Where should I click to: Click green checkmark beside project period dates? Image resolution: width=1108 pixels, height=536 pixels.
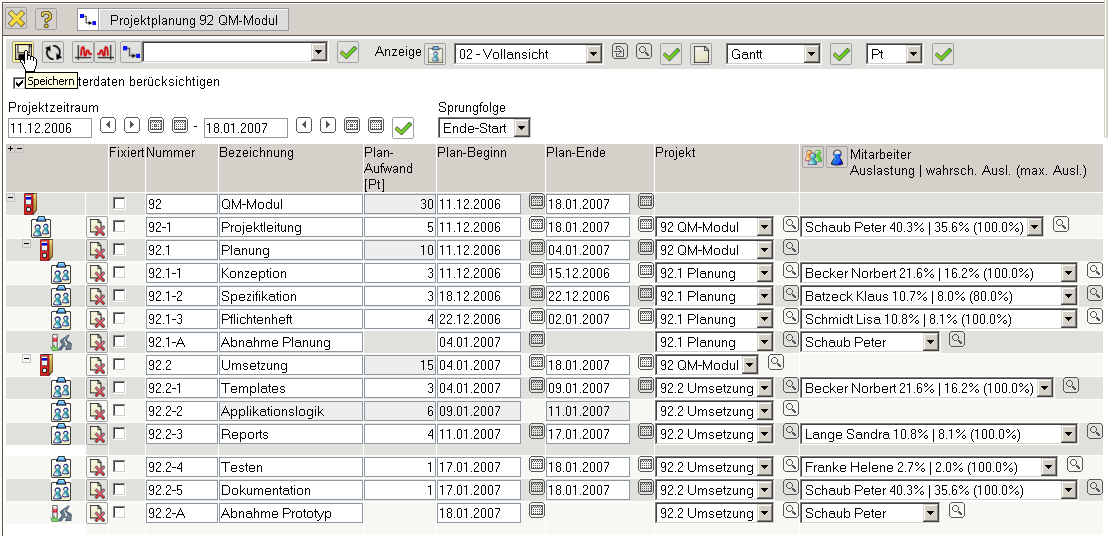403,128
